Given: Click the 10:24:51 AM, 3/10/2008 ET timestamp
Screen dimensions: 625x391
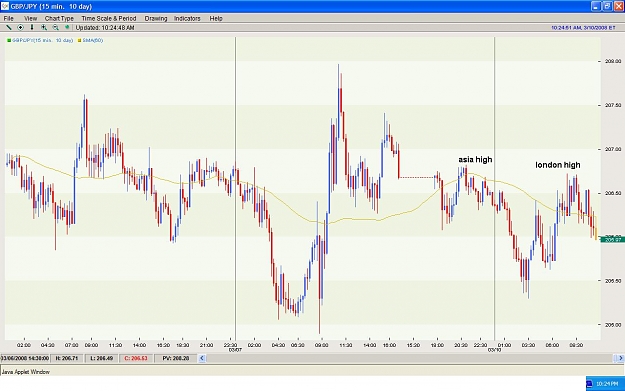Looking at the screenshot, I should coord(583,28).
